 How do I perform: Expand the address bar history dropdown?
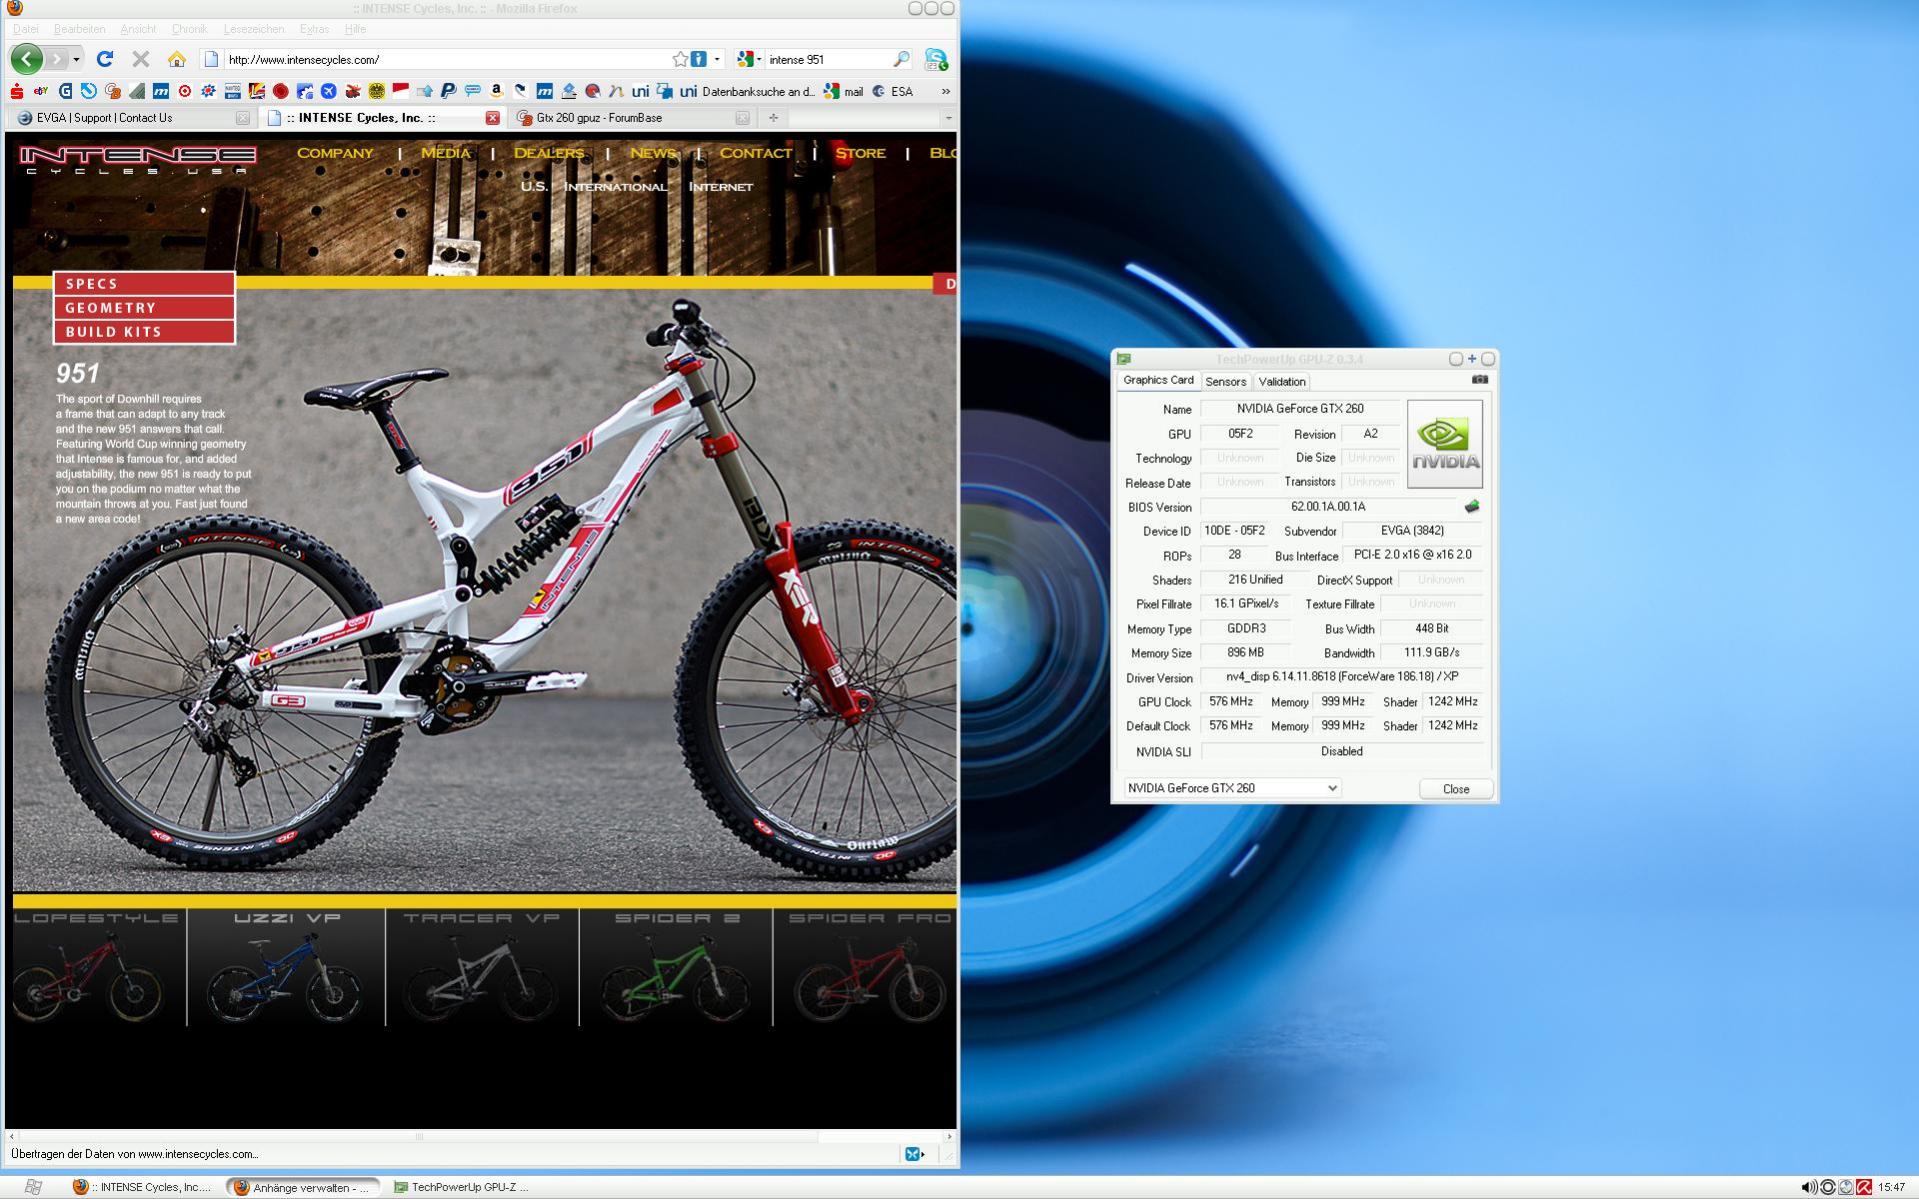click(x=717, y=59)
